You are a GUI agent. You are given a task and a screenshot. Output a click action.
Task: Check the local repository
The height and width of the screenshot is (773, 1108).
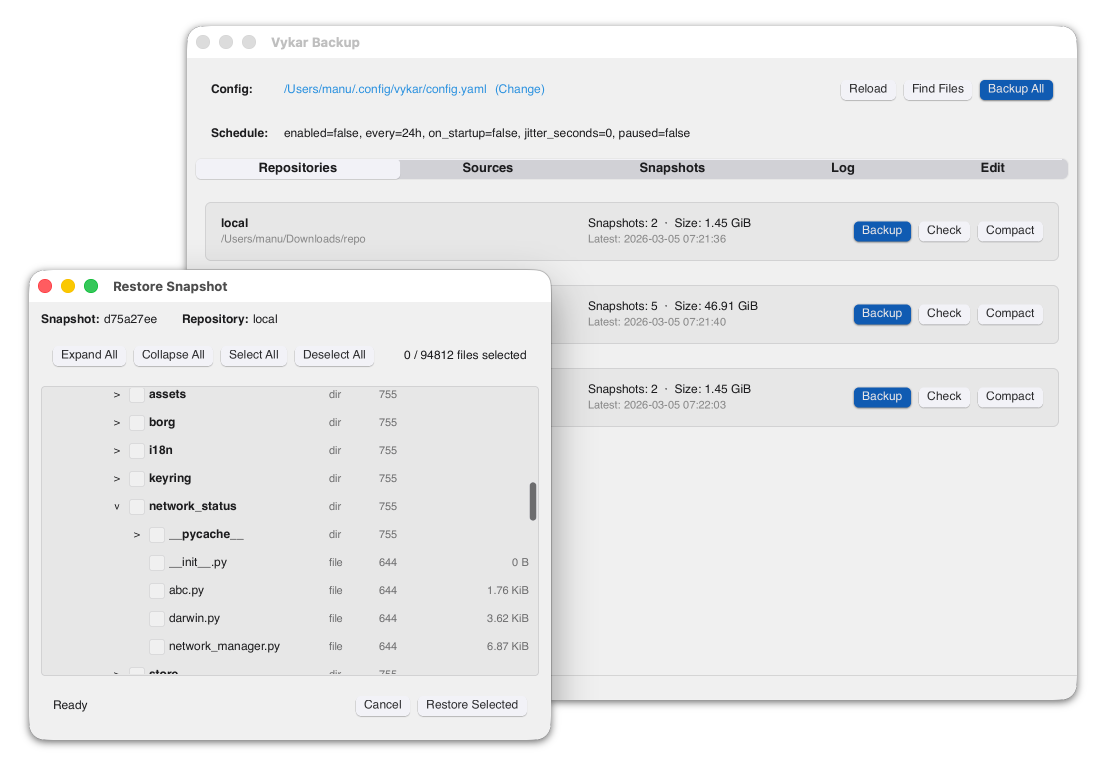click(943, 230)
